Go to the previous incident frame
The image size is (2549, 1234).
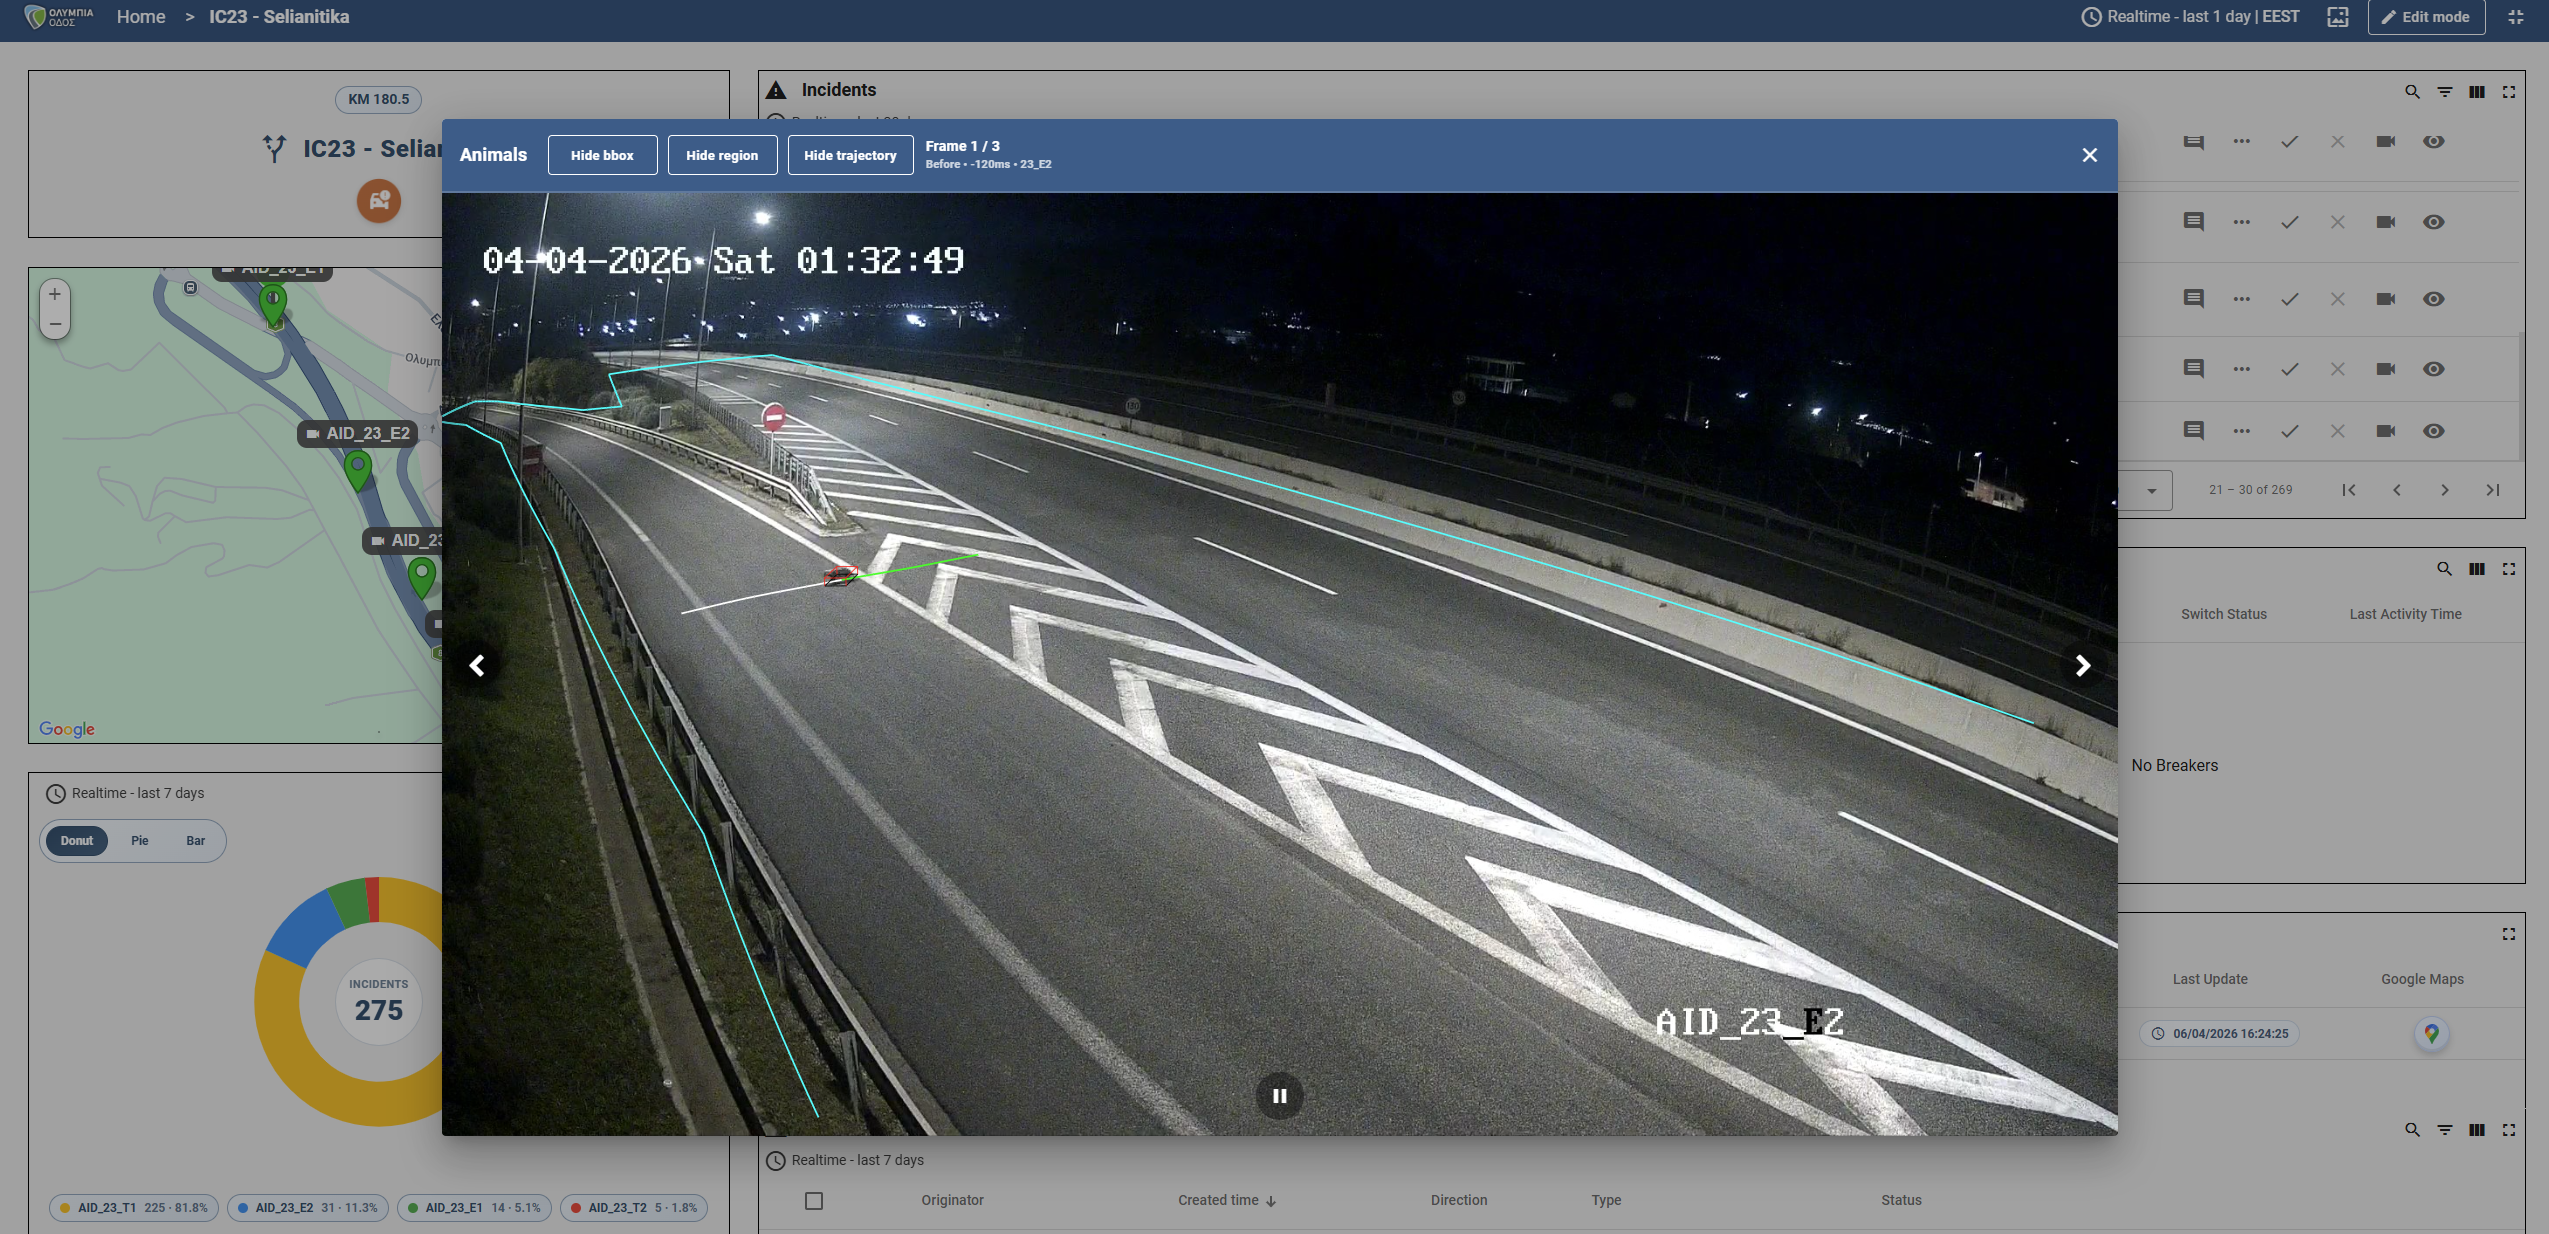click(x=477, y=666)
